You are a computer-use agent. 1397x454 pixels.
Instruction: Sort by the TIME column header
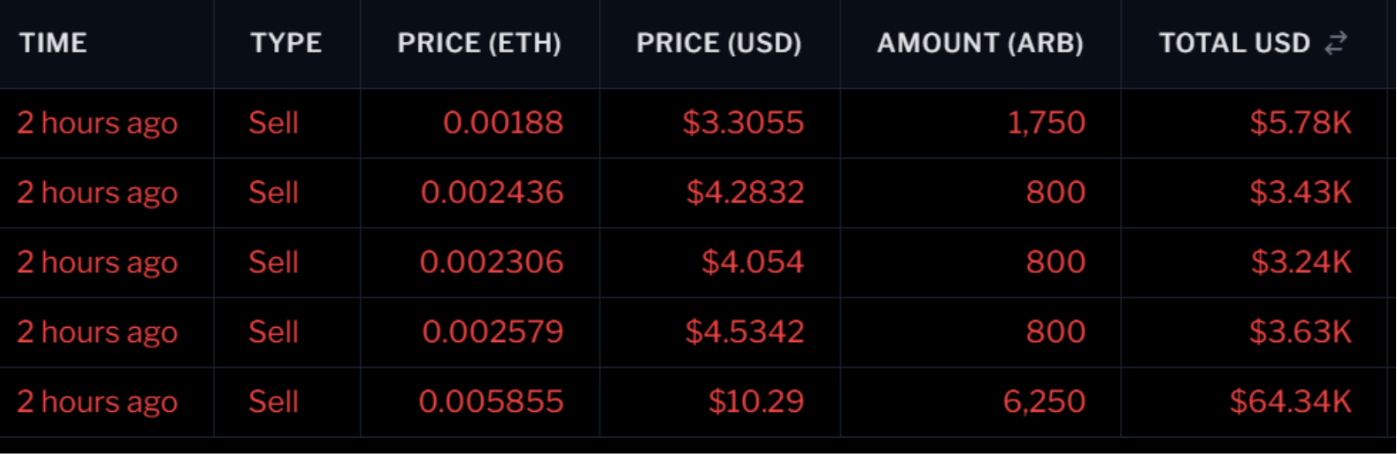pyautogui.click(x=53, y=43)
